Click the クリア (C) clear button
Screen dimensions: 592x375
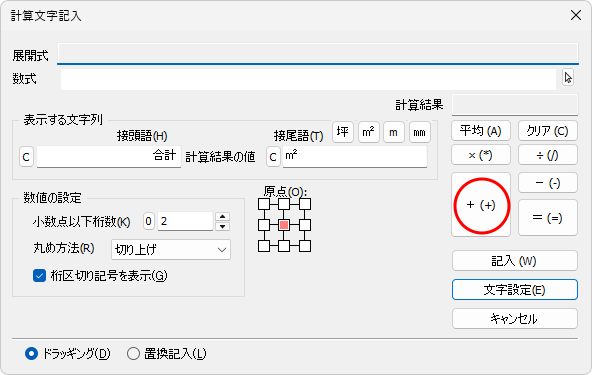[547, 131]
